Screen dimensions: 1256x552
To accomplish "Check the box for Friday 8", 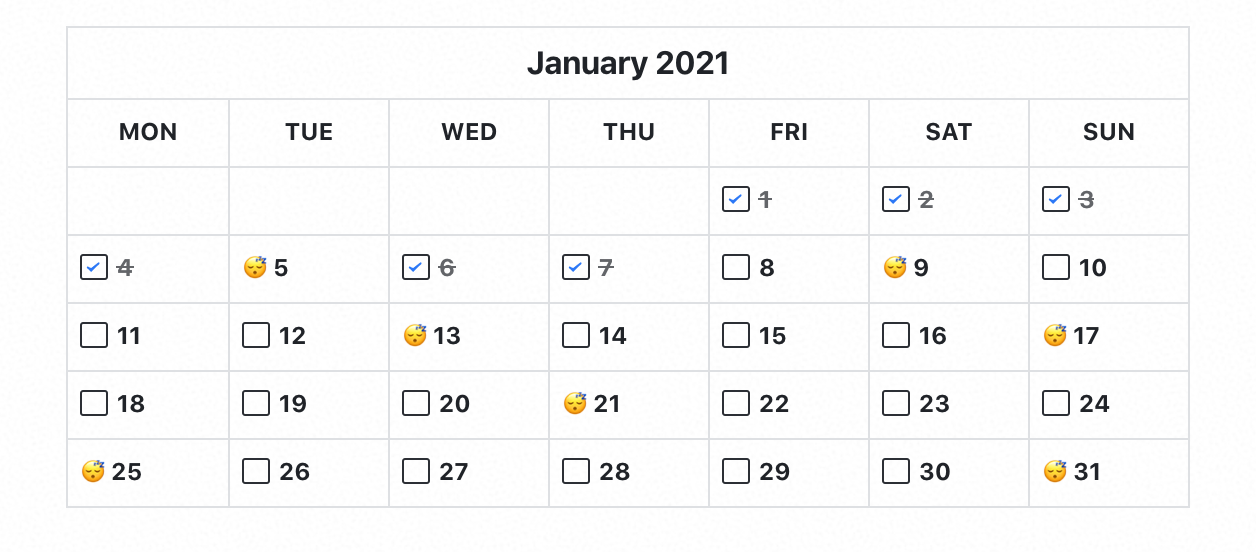I will [x=736, y=267].
